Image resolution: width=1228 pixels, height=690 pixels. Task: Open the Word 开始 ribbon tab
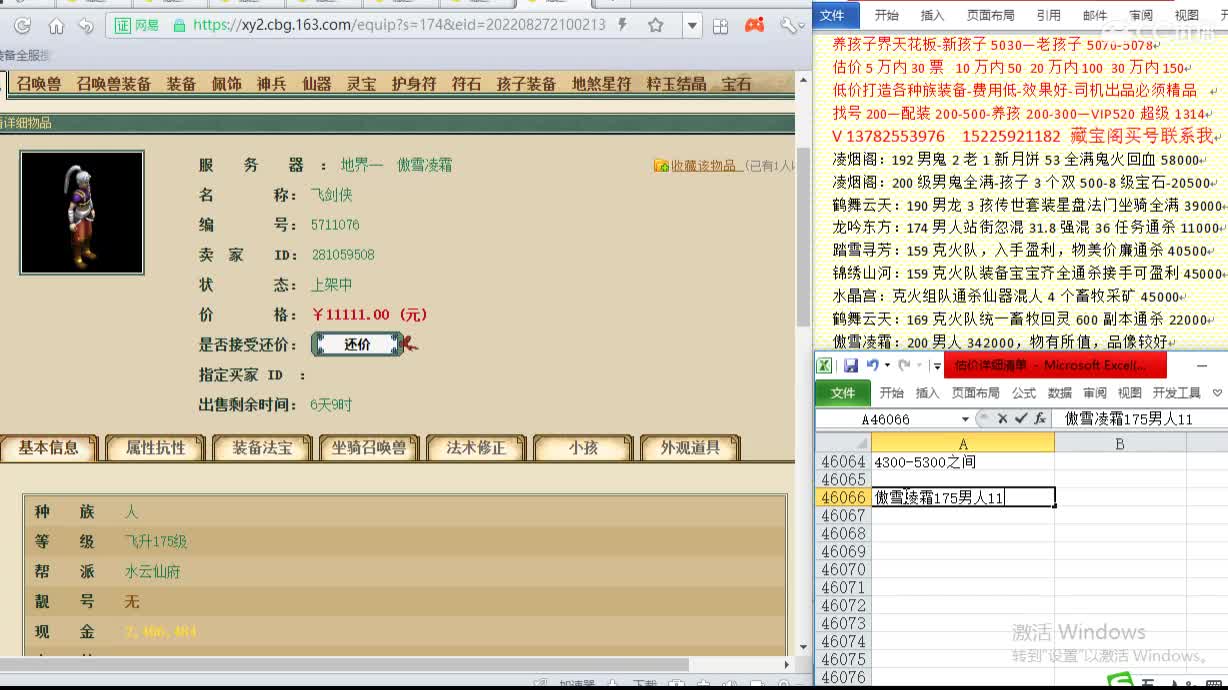[886, 15]
